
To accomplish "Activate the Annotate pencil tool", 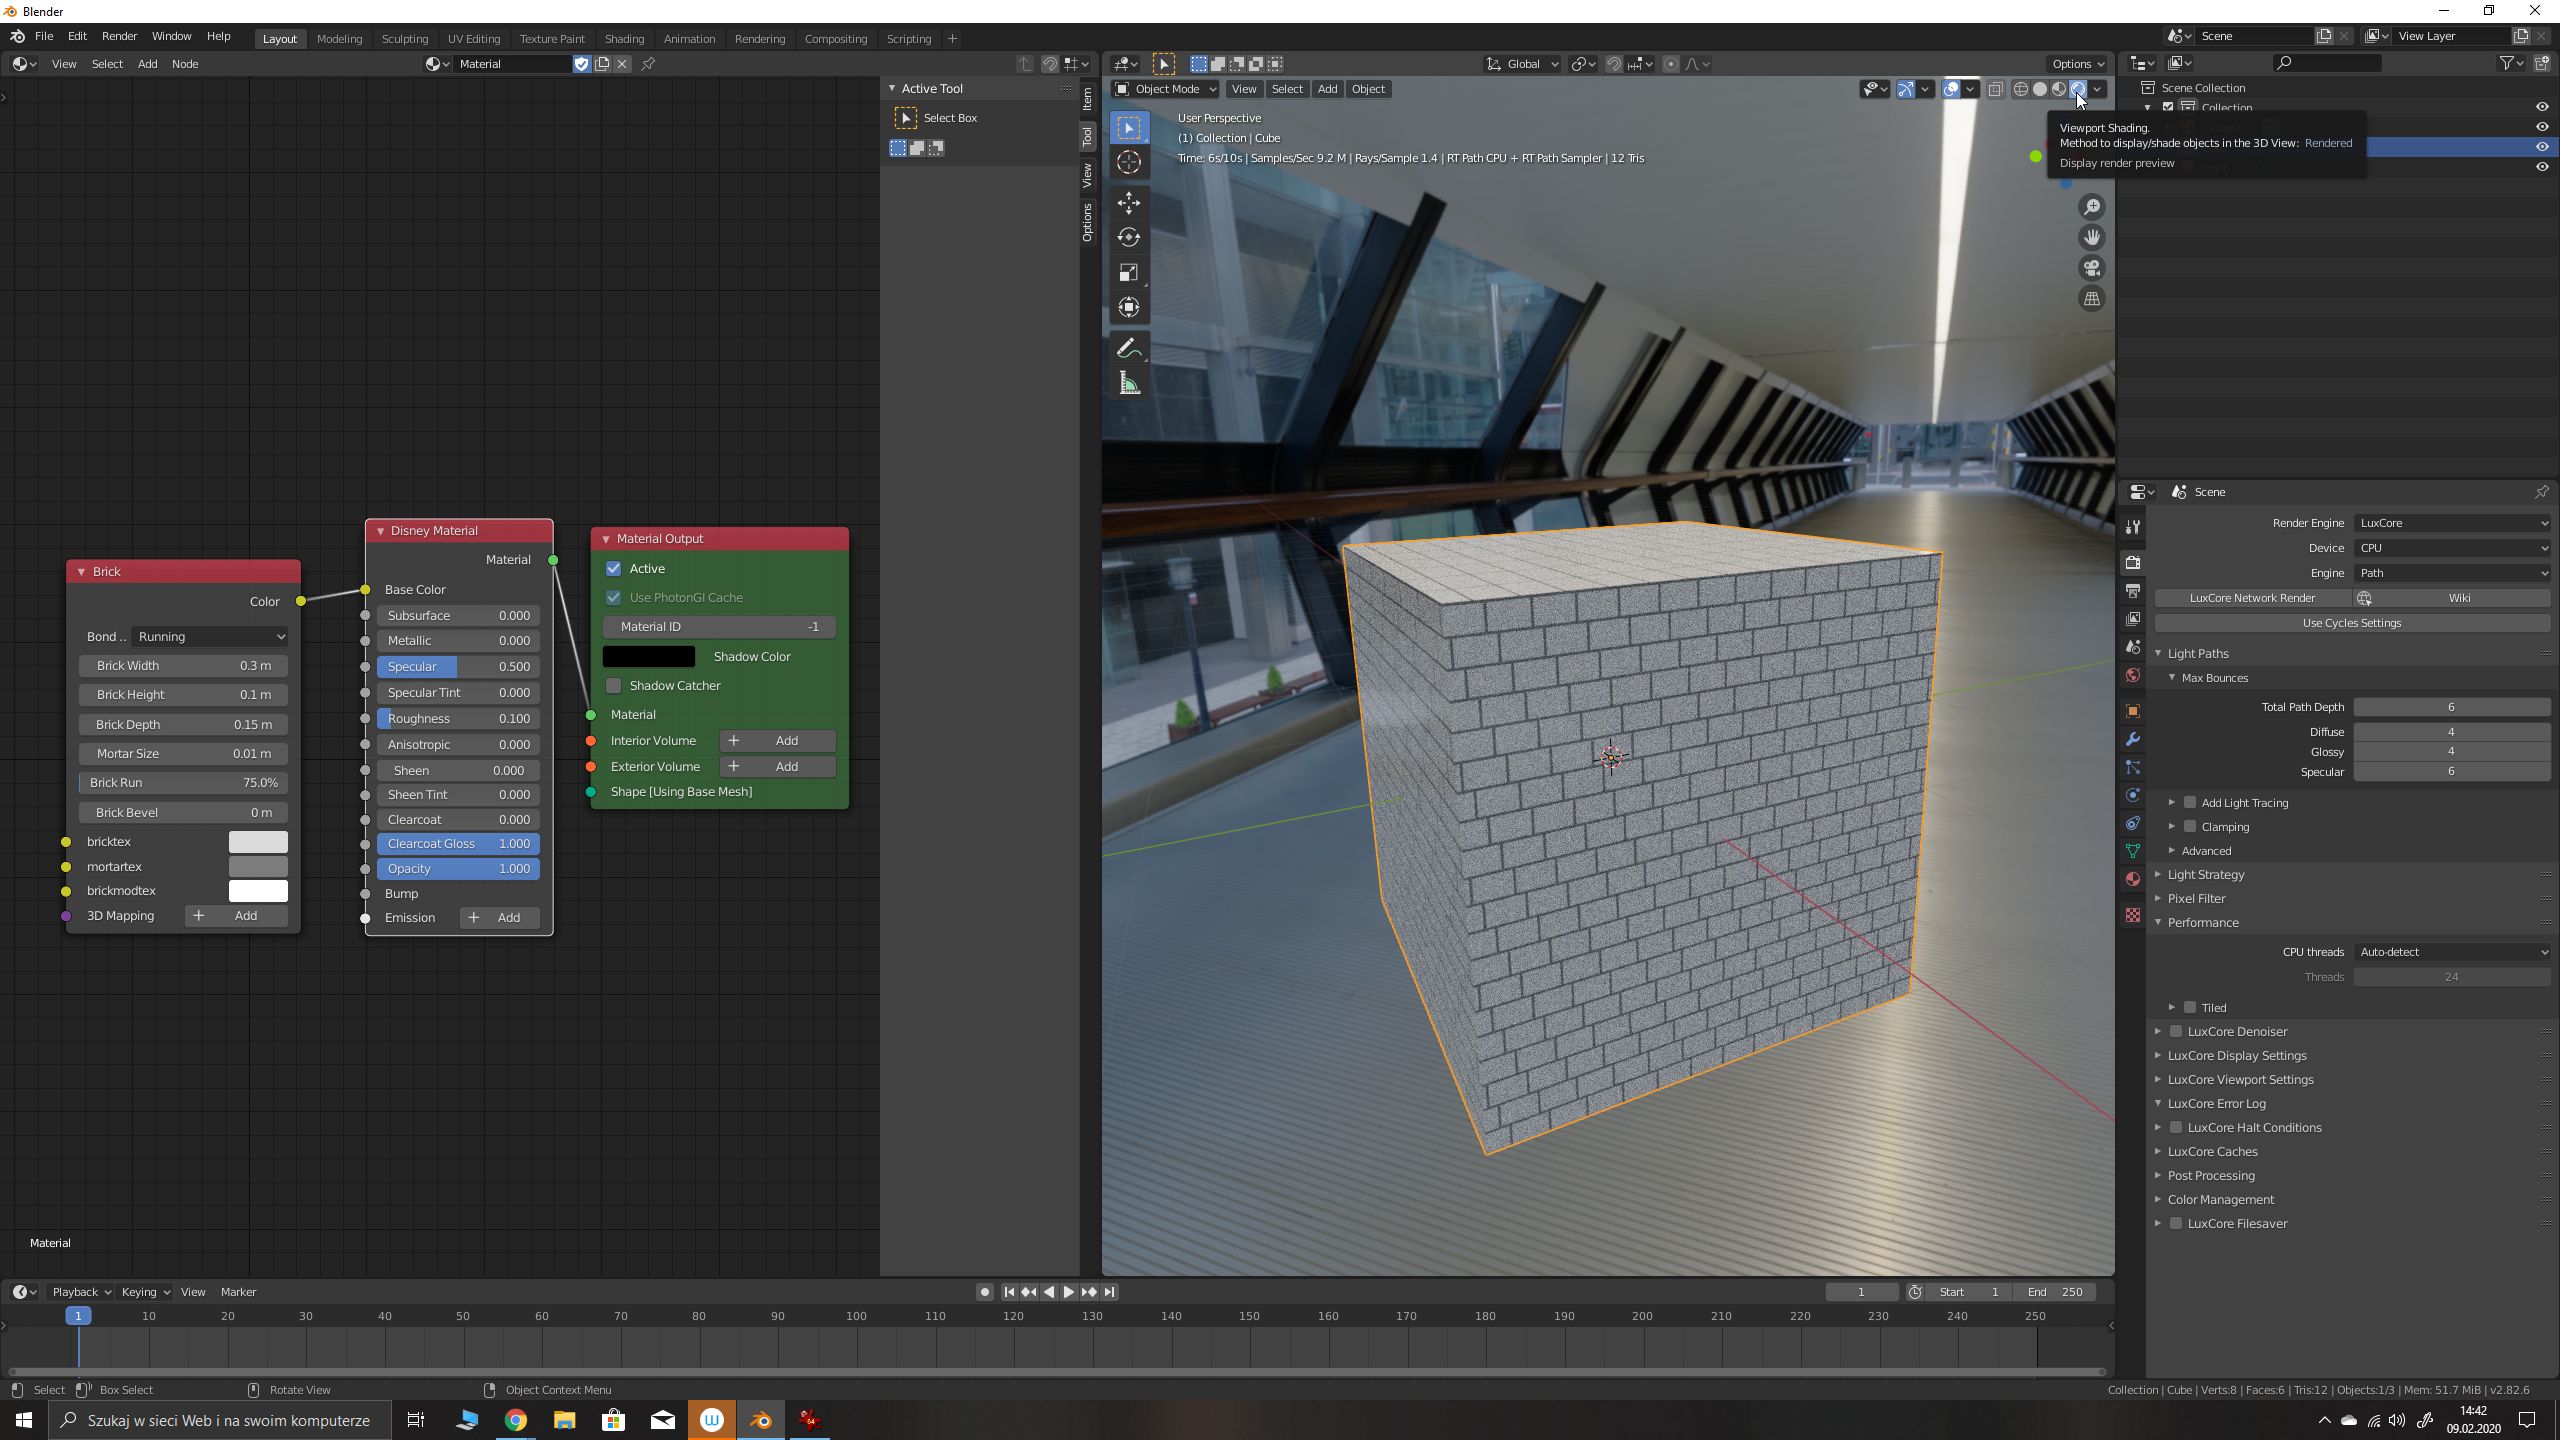I will point(1129,349).
